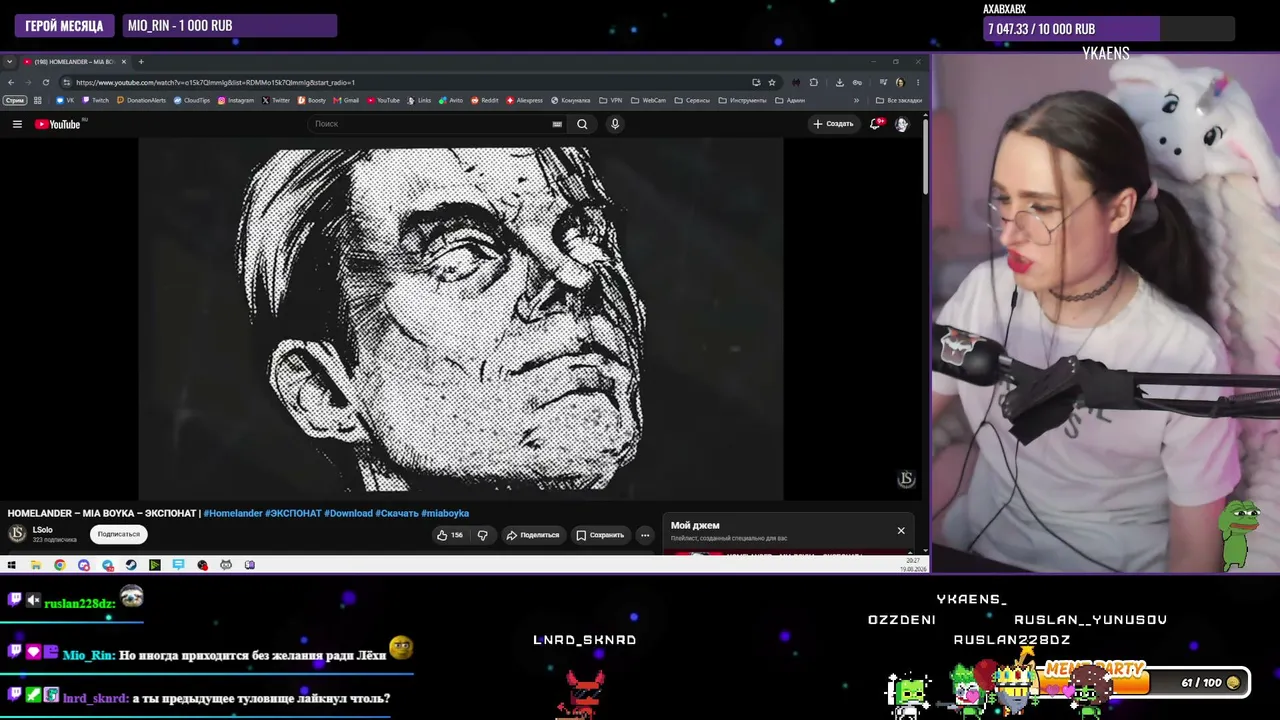Screen dimensions: 1280x720
Task: Open Chrome from the taskbar
Action: (59, 565)
